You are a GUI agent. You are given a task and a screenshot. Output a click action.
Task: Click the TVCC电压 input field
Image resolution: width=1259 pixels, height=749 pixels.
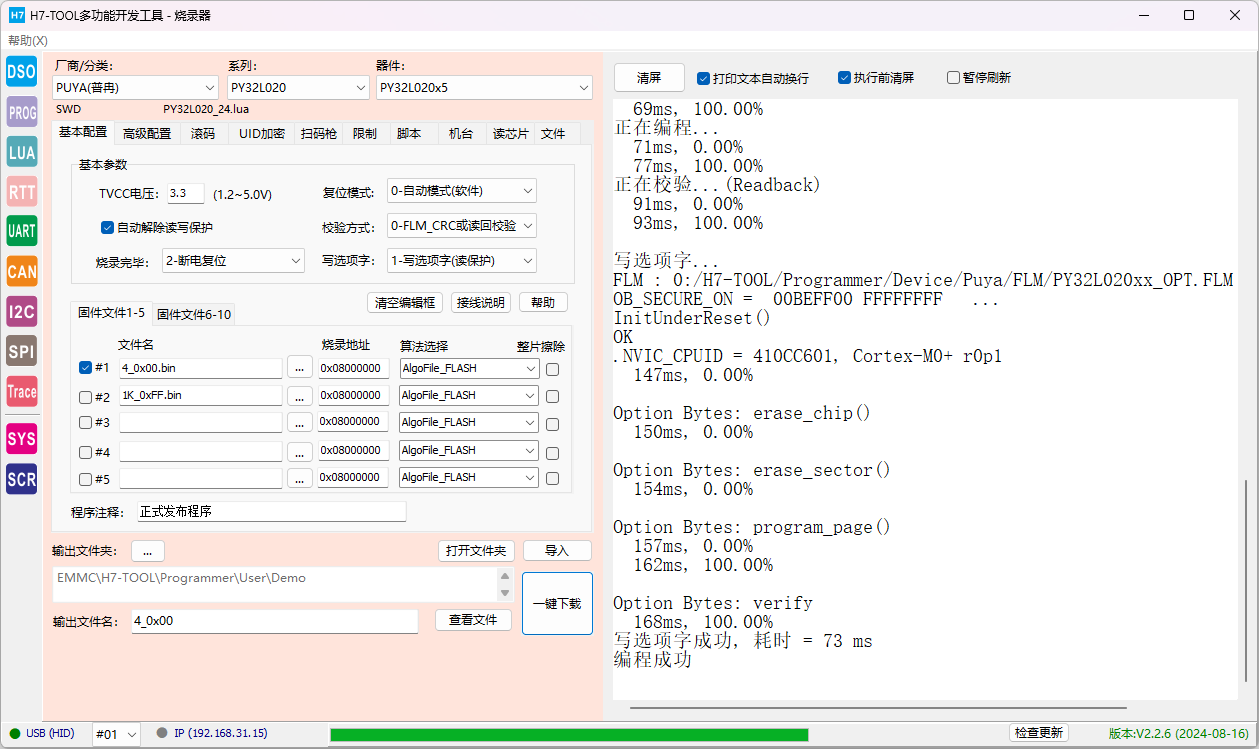[x=186, y=193]
